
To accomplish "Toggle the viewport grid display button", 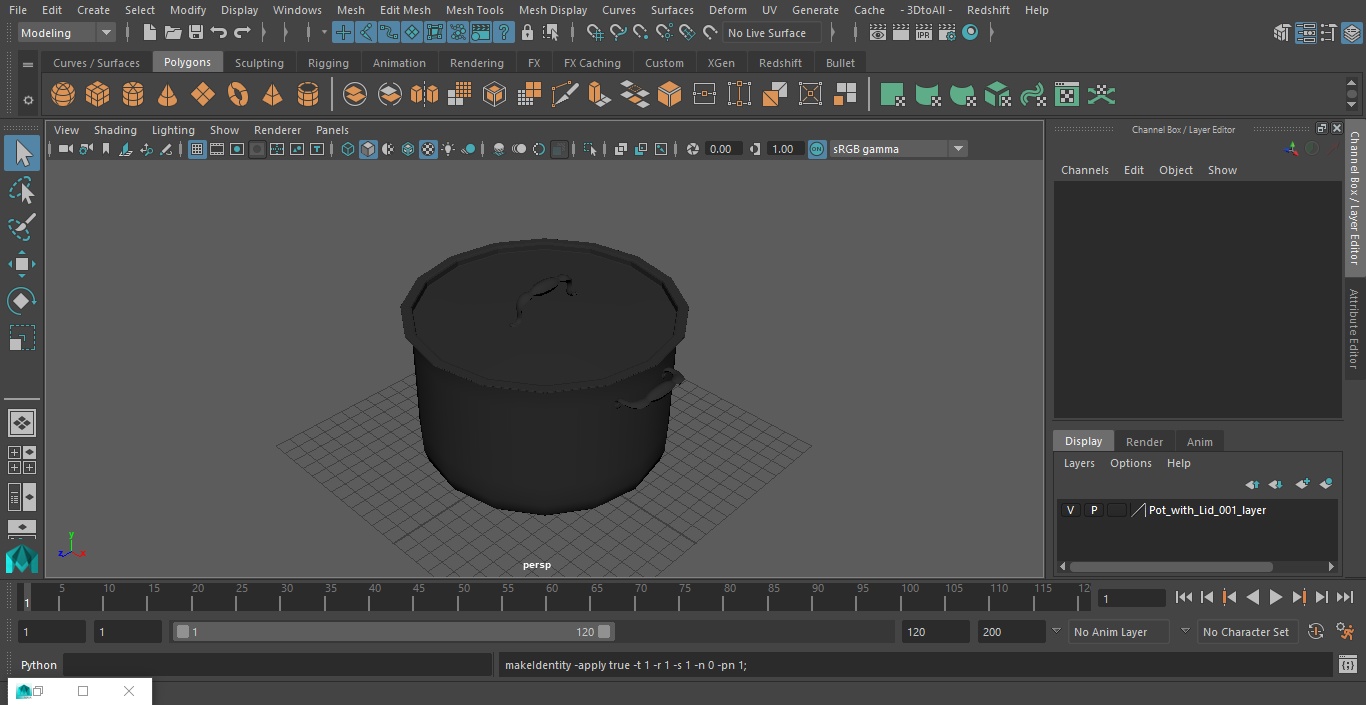I will [x=197, y=149].
